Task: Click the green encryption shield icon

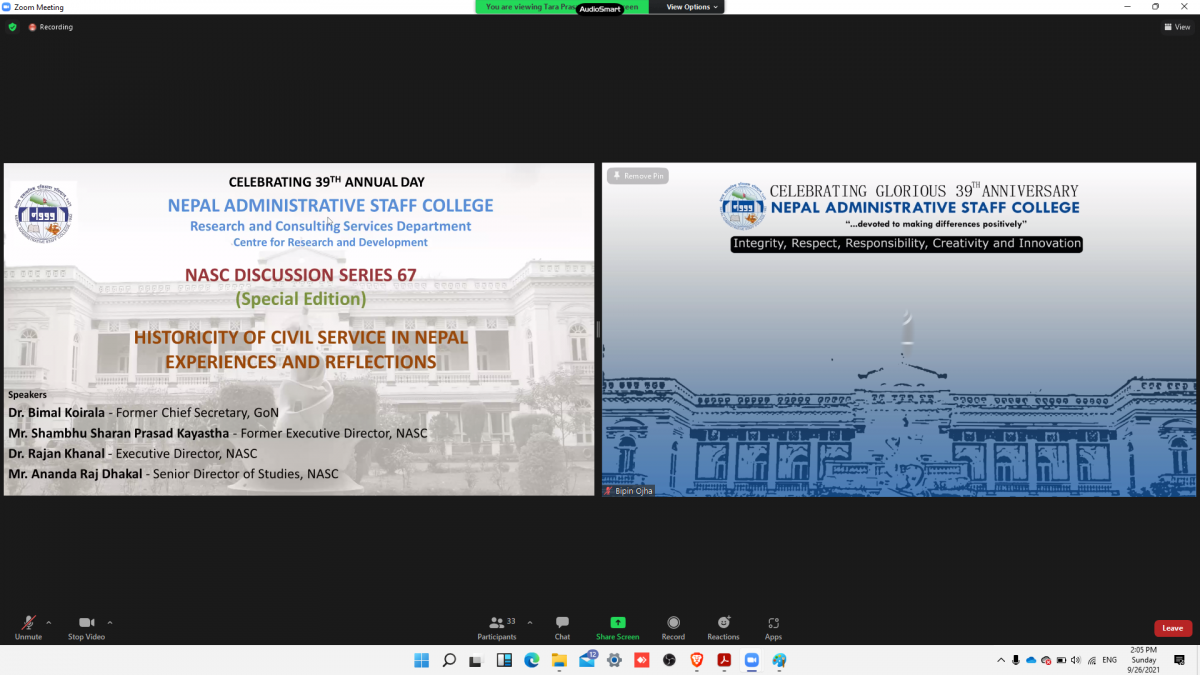Action: click(x=12, y=27)
